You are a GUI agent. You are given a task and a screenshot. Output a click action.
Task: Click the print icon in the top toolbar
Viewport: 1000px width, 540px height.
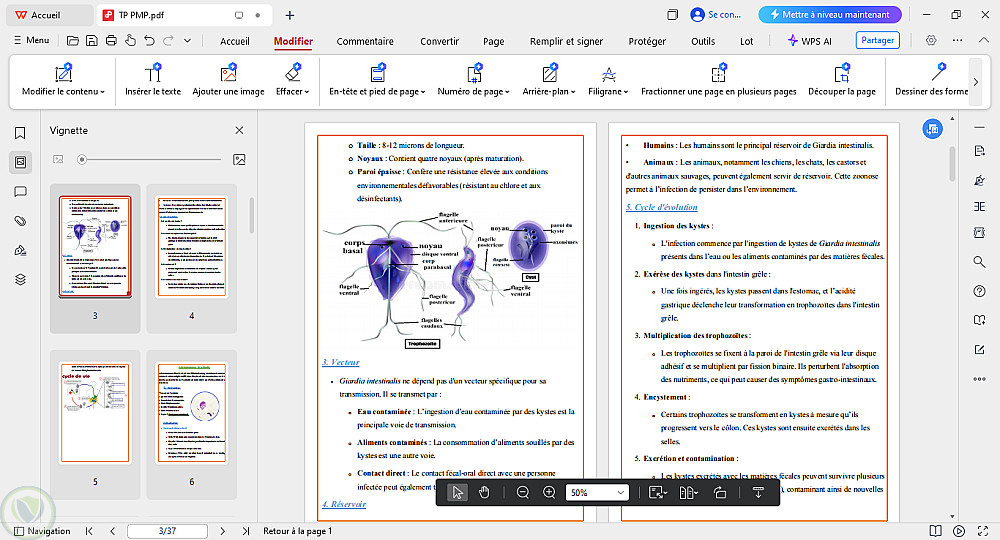[111, 41]
